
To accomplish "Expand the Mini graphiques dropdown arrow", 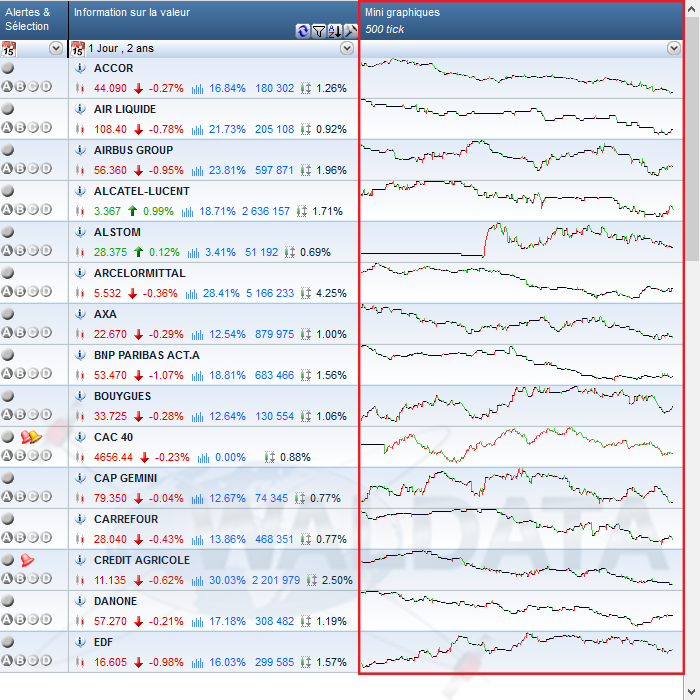I will (674, 48).
